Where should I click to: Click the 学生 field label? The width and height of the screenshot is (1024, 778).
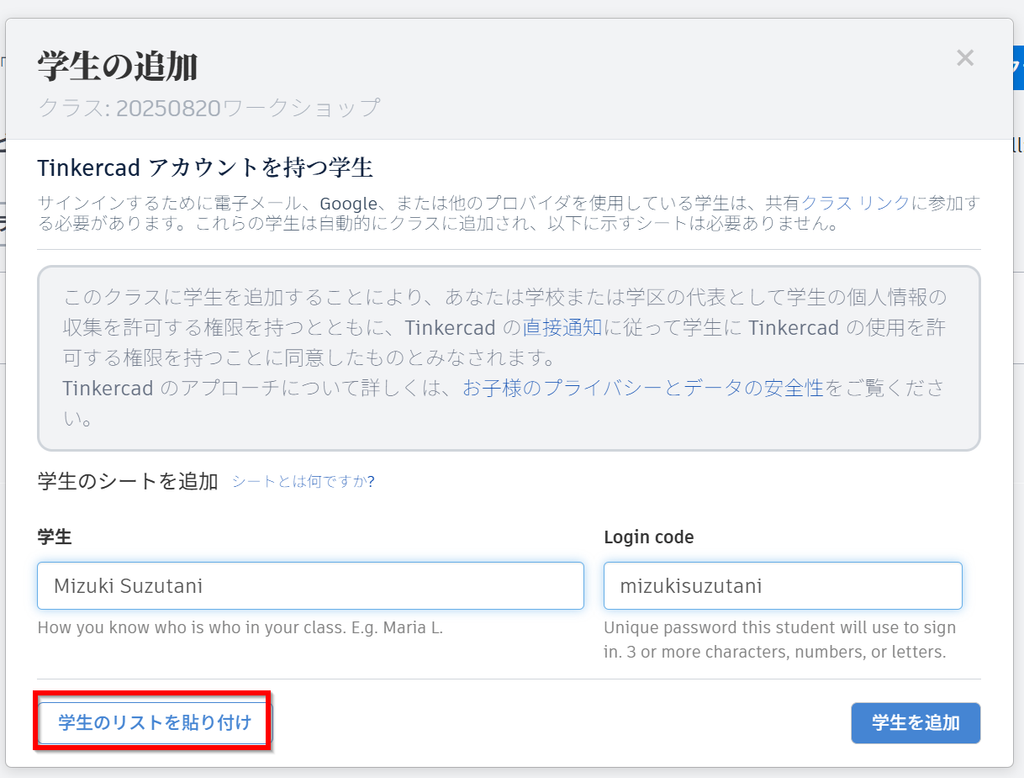coord(54,537)
